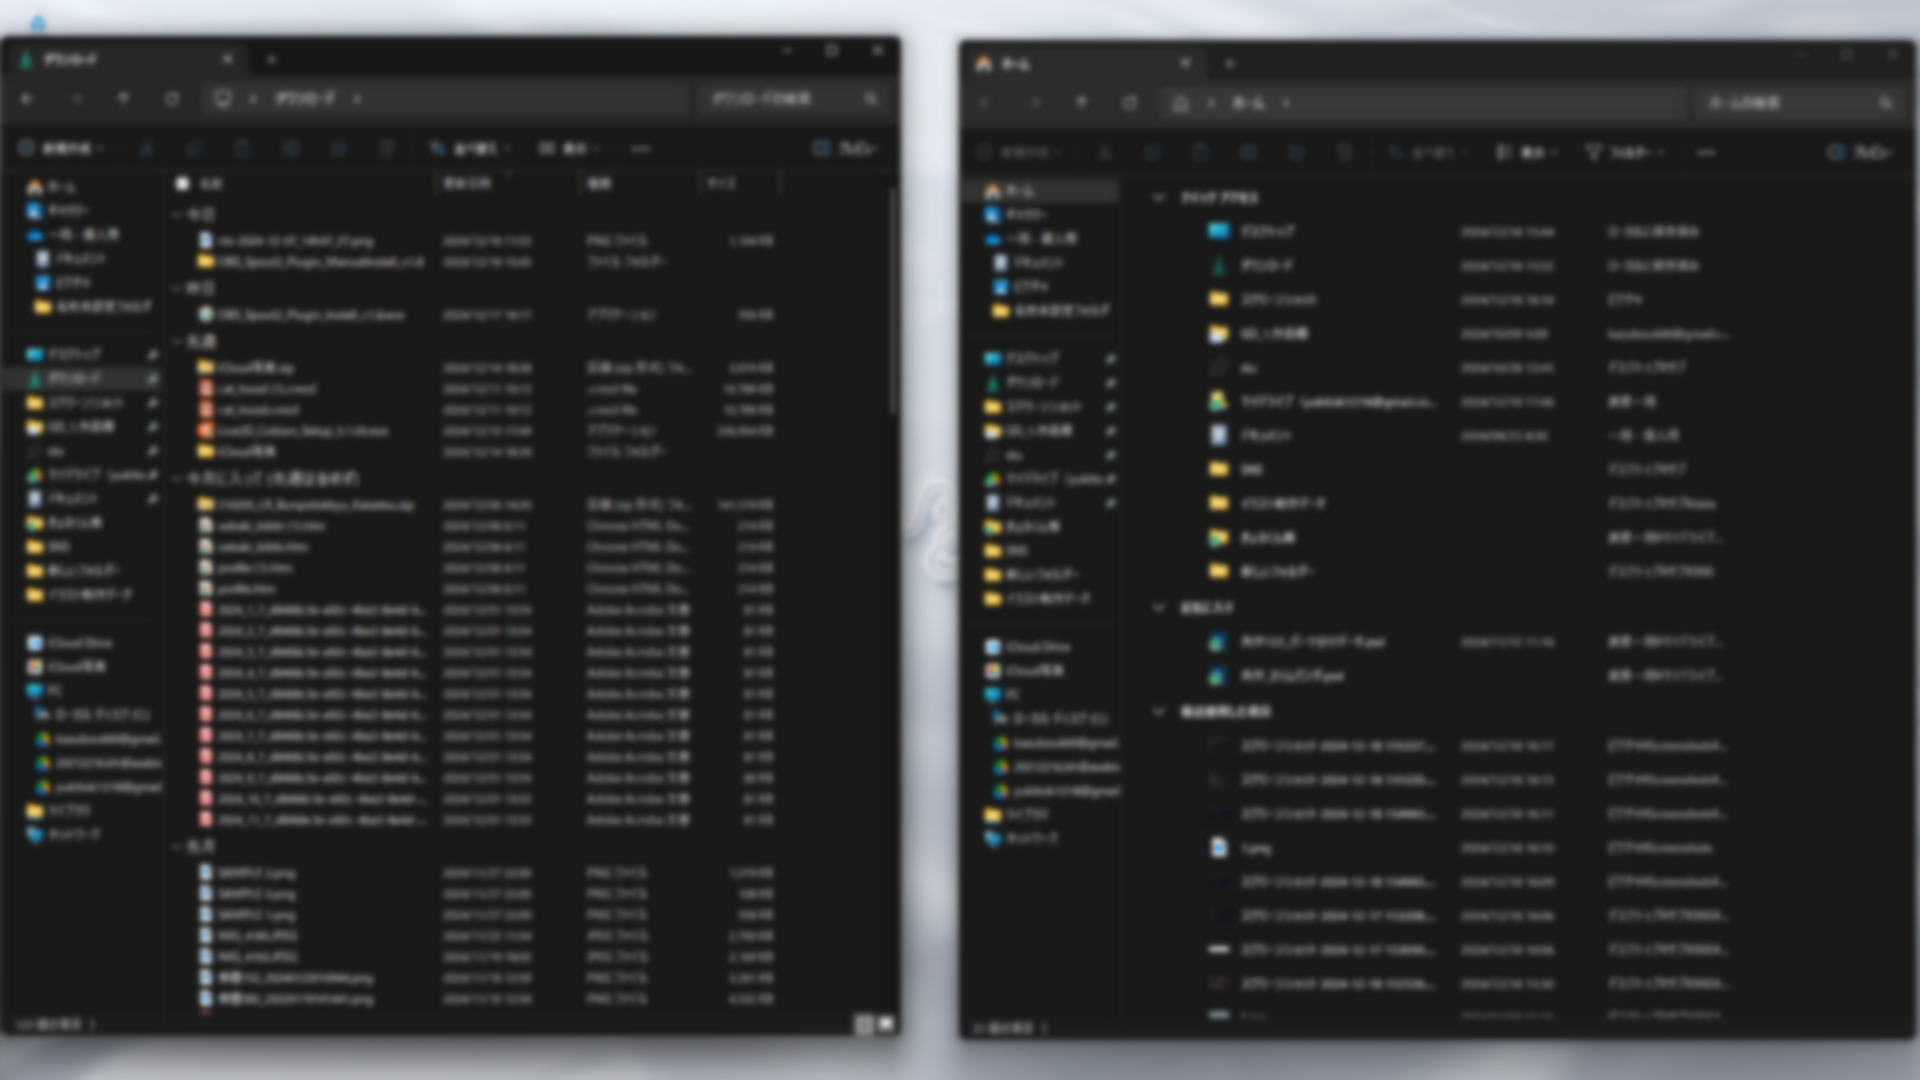This screenshot has height=1080, width=1920.
Task: Click Refresh in the Downloads window
Action: [x=172, y=99]
